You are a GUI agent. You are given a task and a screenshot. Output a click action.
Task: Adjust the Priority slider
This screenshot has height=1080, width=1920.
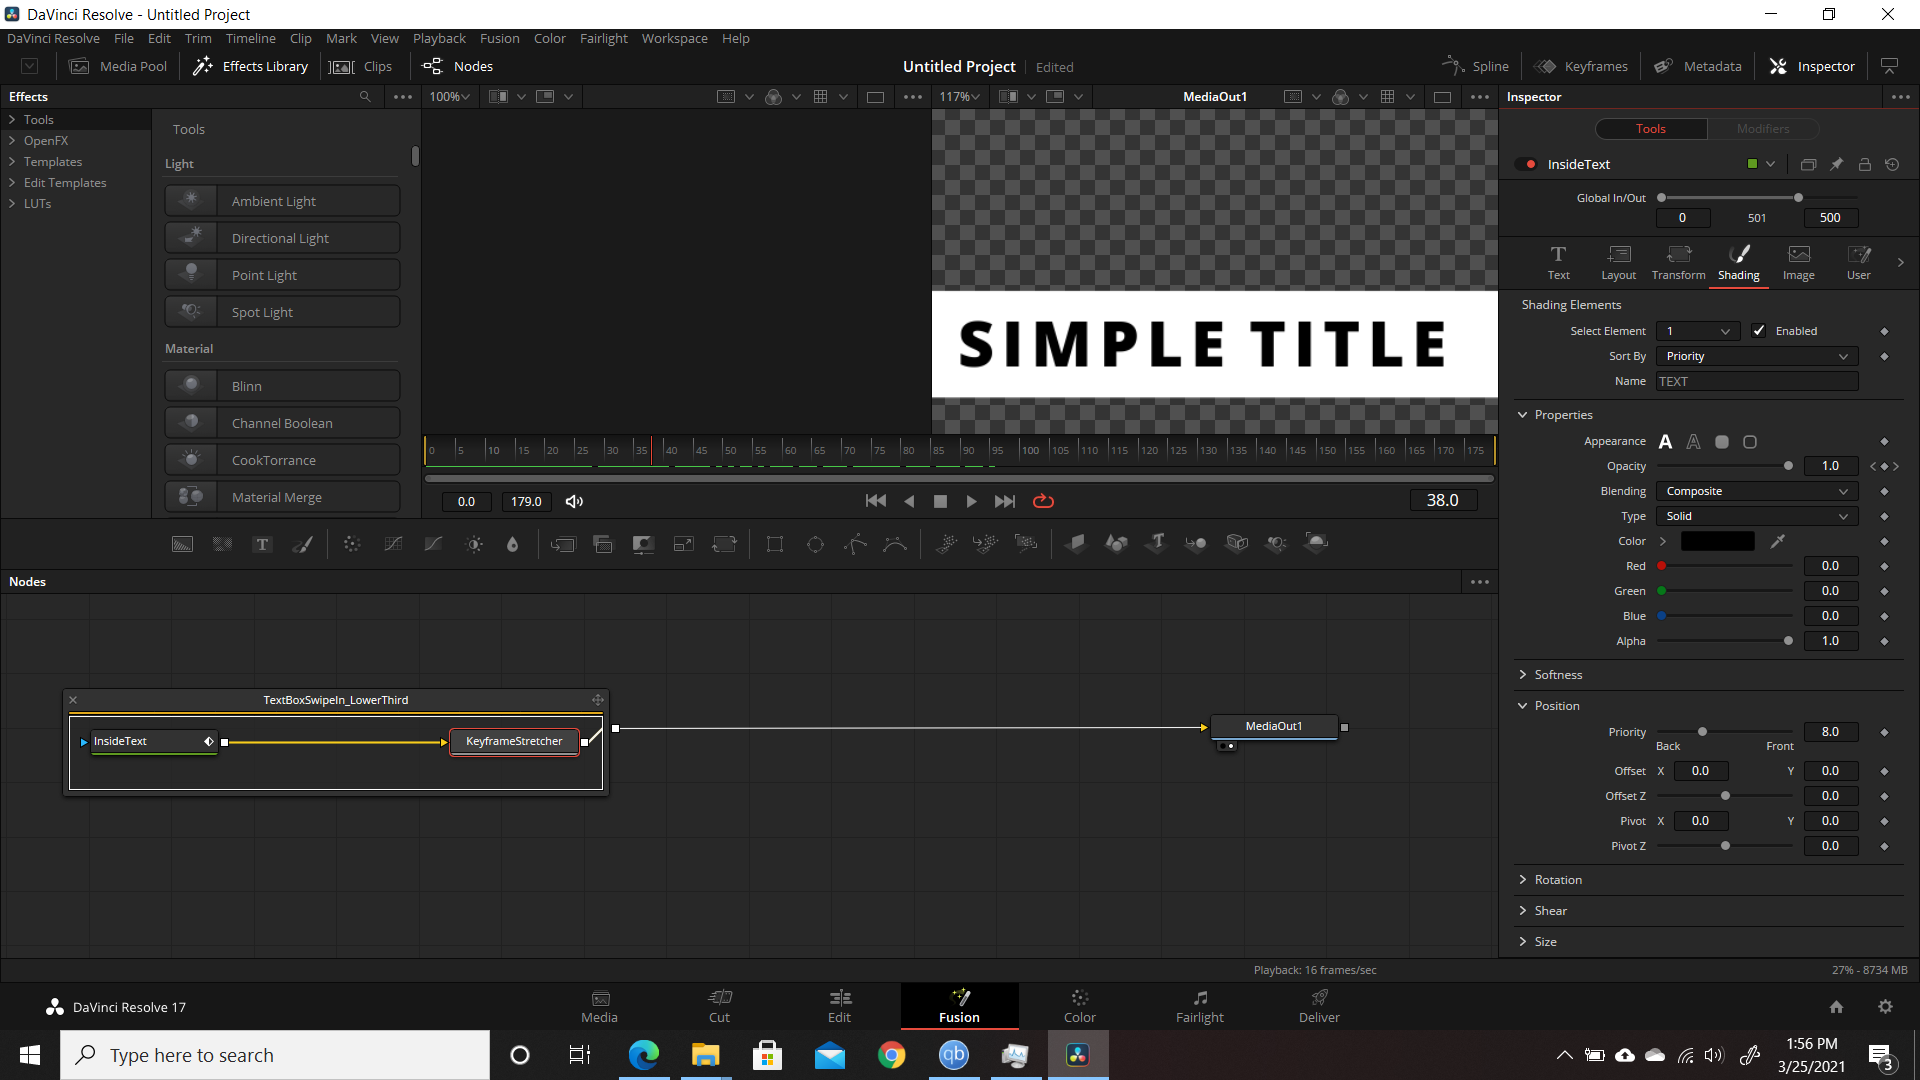coord(1724,732)
